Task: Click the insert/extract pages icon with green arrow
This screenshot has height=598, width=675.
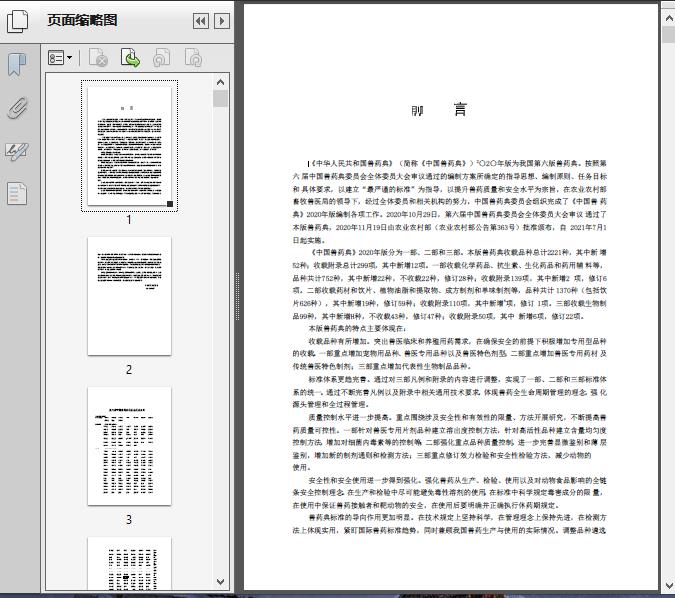Action: [130, 58]
